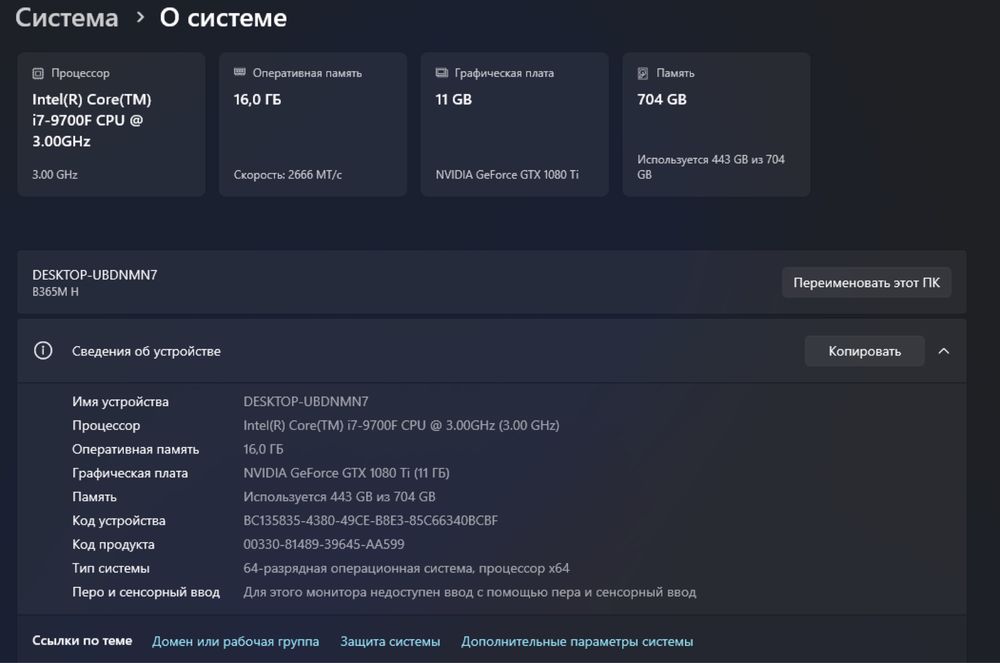Image resolution: width=1000 pixels, height=663 pixels.
Task: Click Перо и сенсорный ввод label
Action: (x=146, y=592)
